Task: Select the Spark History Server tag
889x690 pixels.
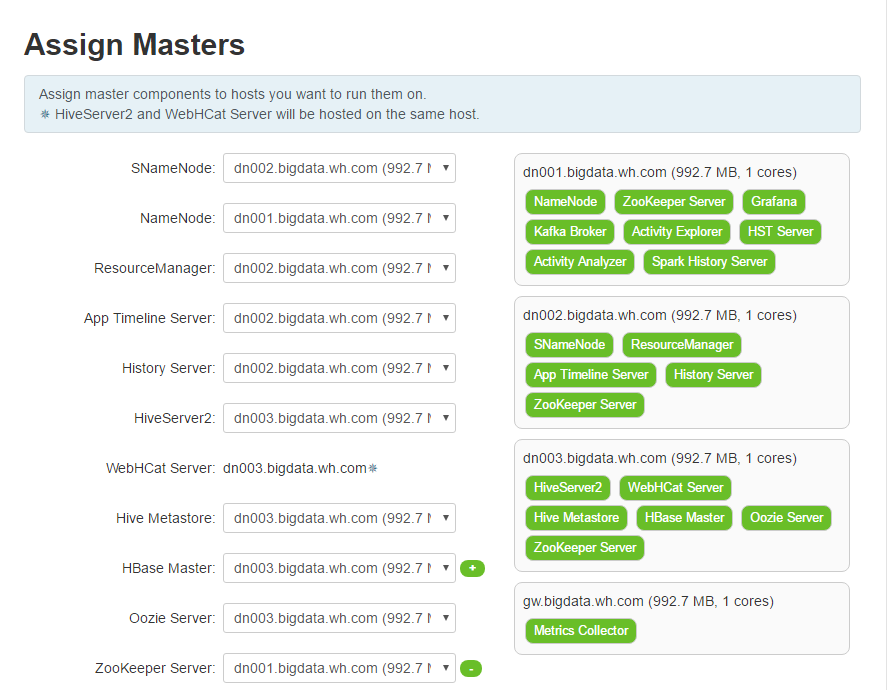Action: (709, 262)
